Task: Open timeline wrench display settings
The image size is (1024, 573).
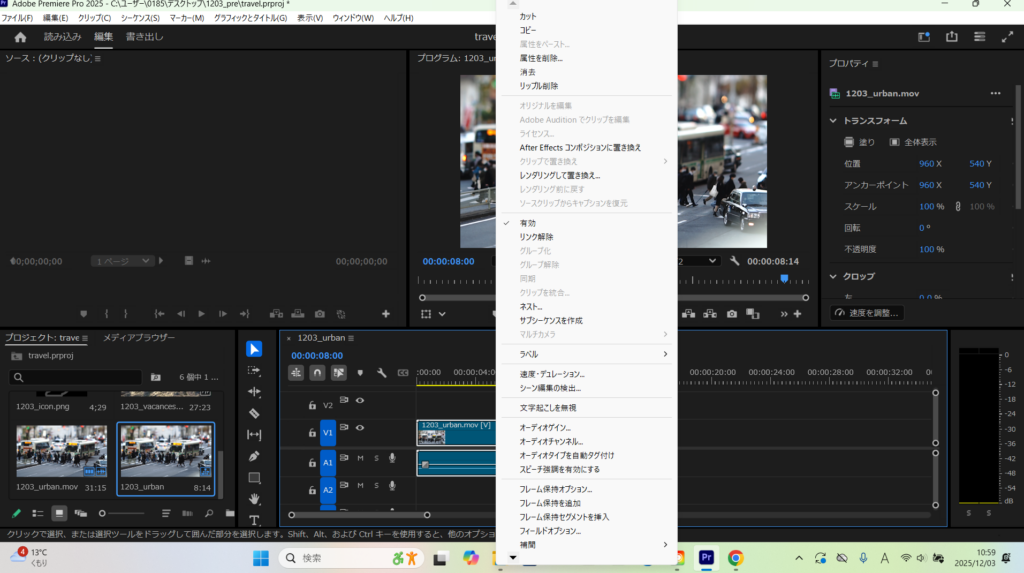Action: pos(381,372)
